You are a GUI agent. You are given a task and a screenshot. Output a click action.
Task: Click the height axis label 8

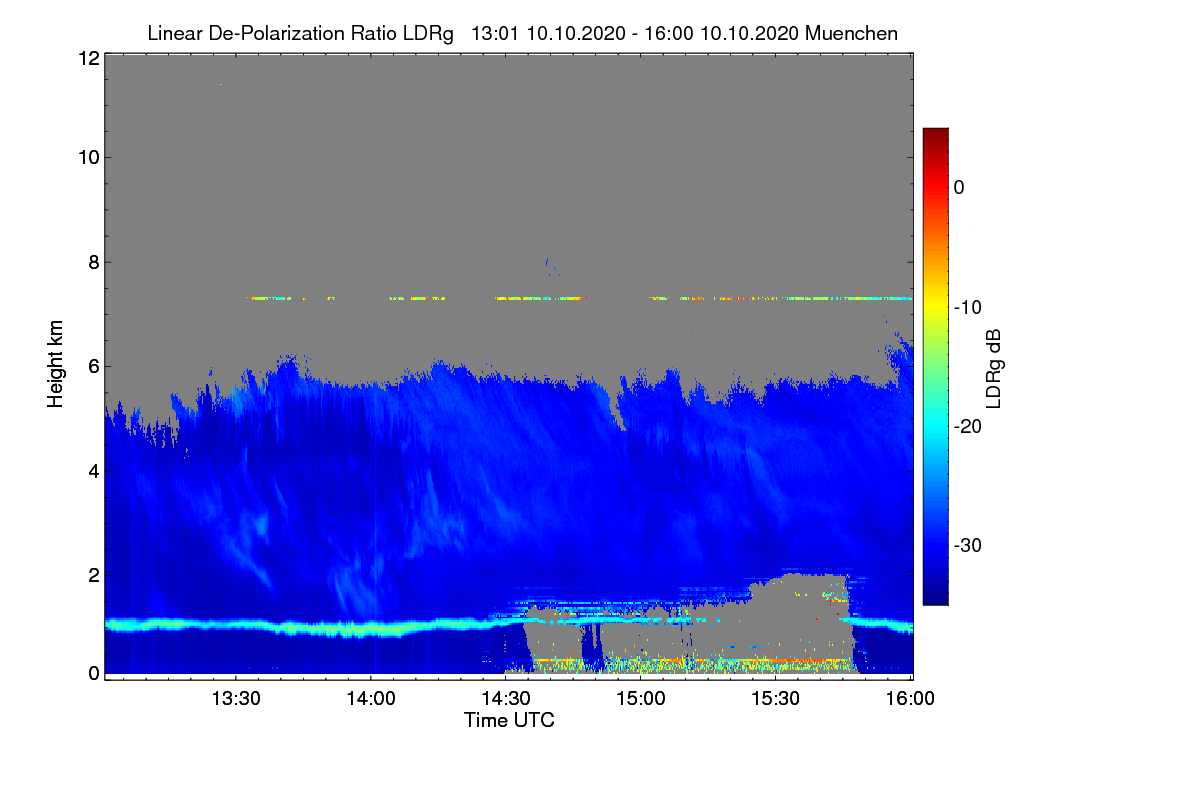(93, 262)
